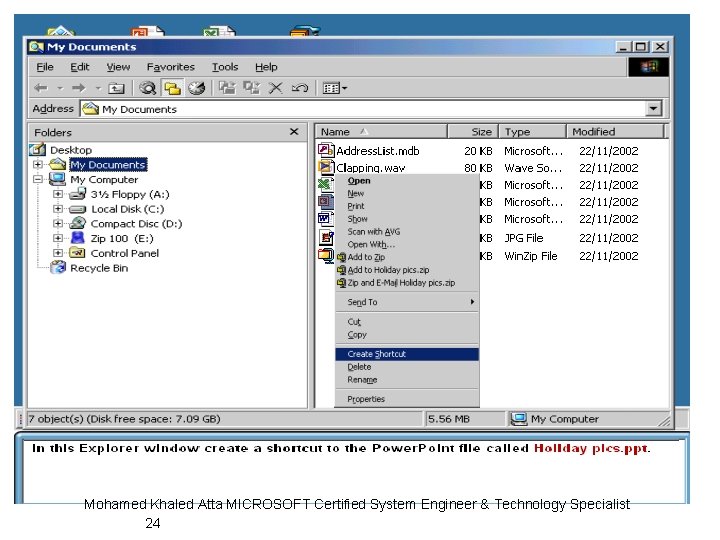Choose Scan with AVG in context menu

click(407, 231)
